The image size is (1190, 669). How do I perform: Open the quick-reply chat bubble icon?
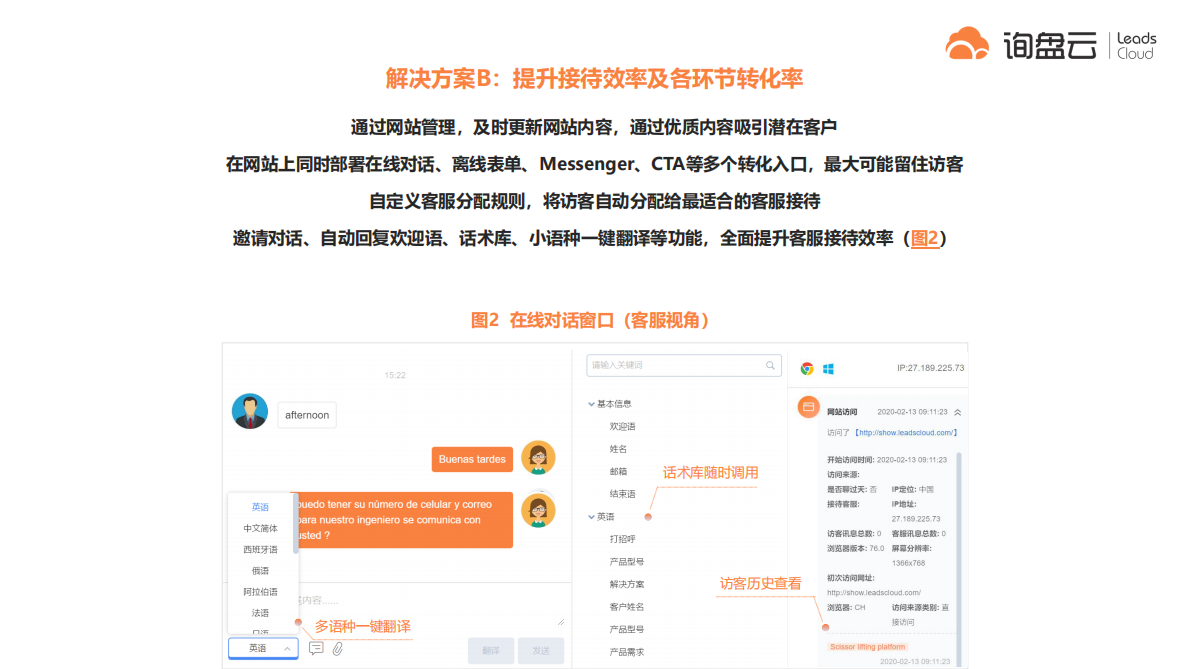click(316, 648)
